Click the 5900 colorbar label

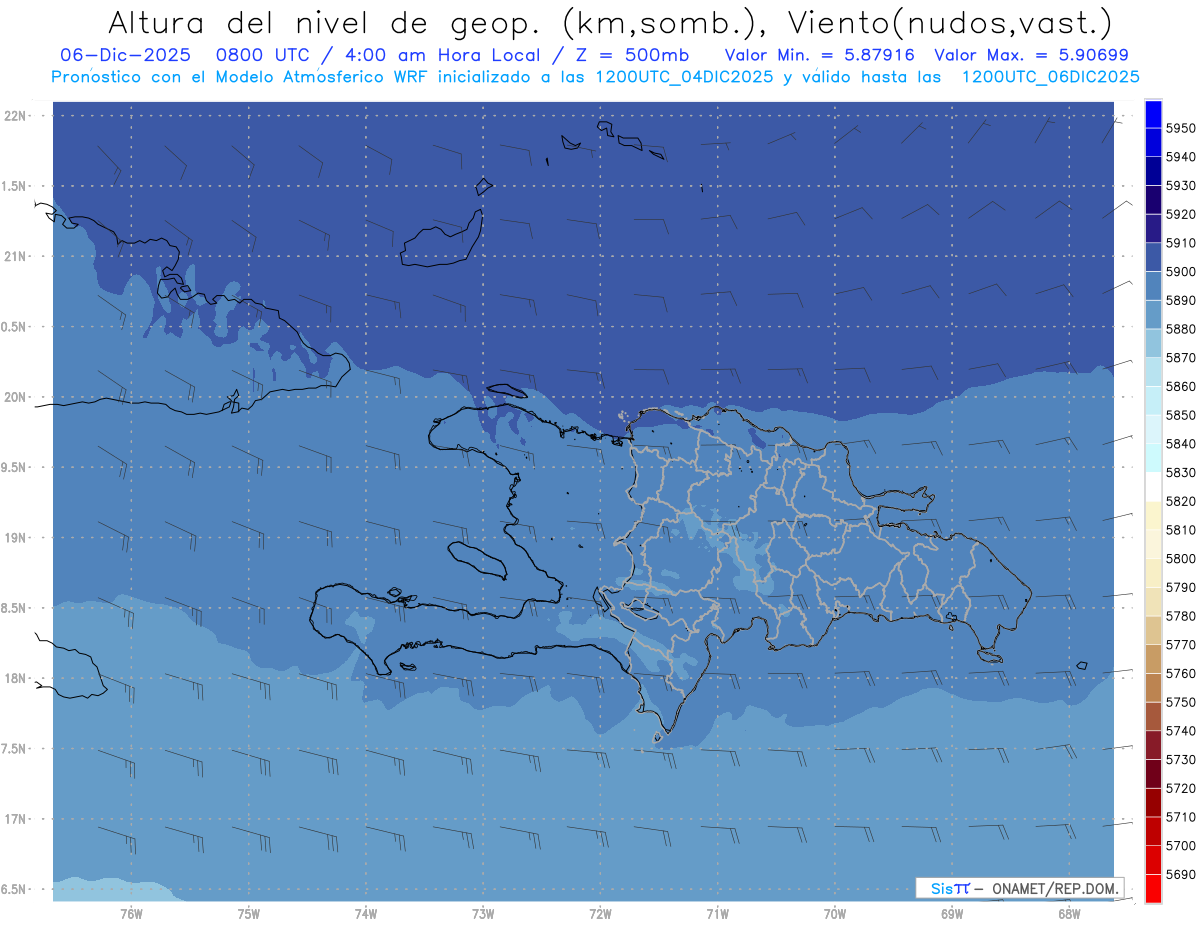click(x=1180, y=272)
